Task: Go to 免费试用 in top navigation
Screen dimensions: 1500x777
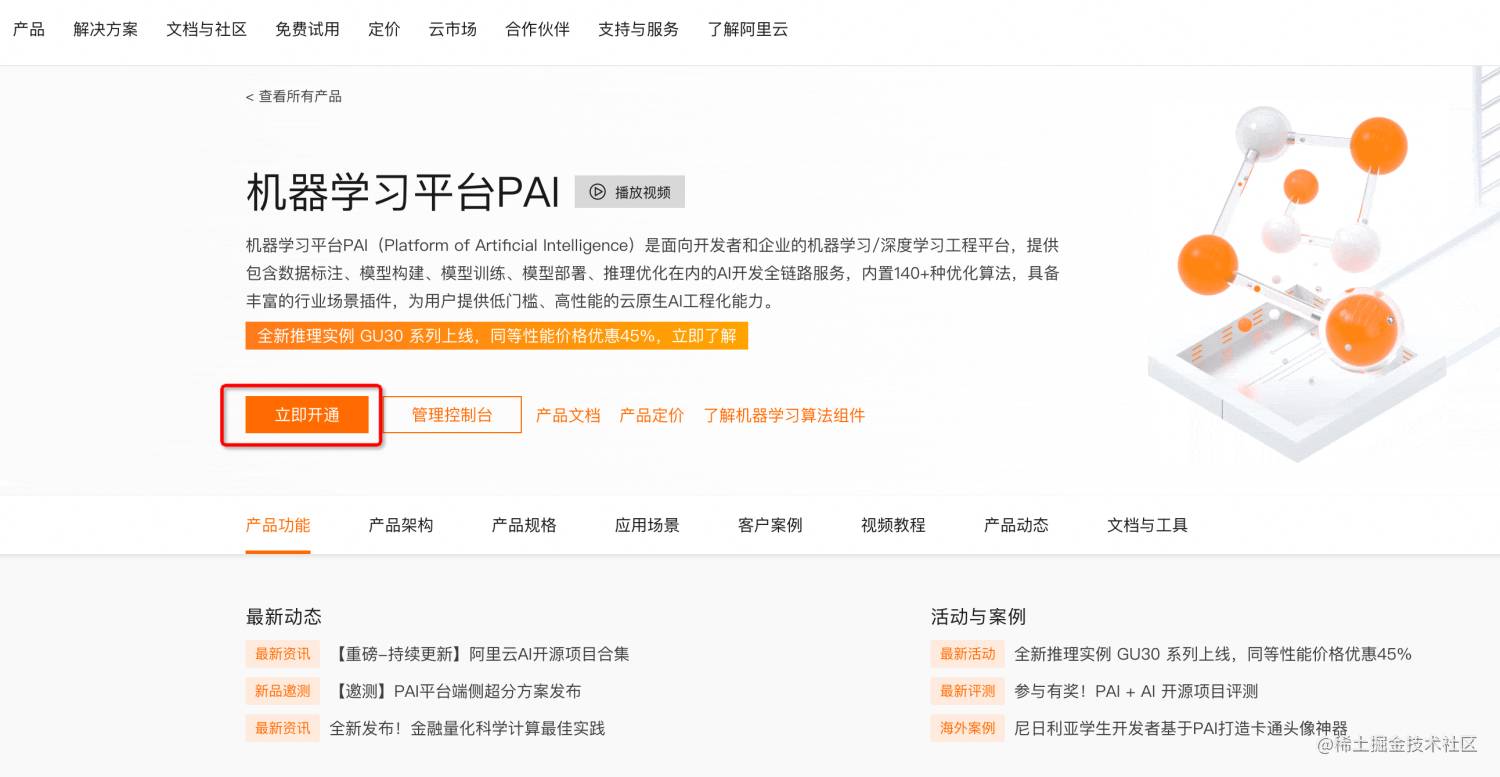Action: [307, 29]
